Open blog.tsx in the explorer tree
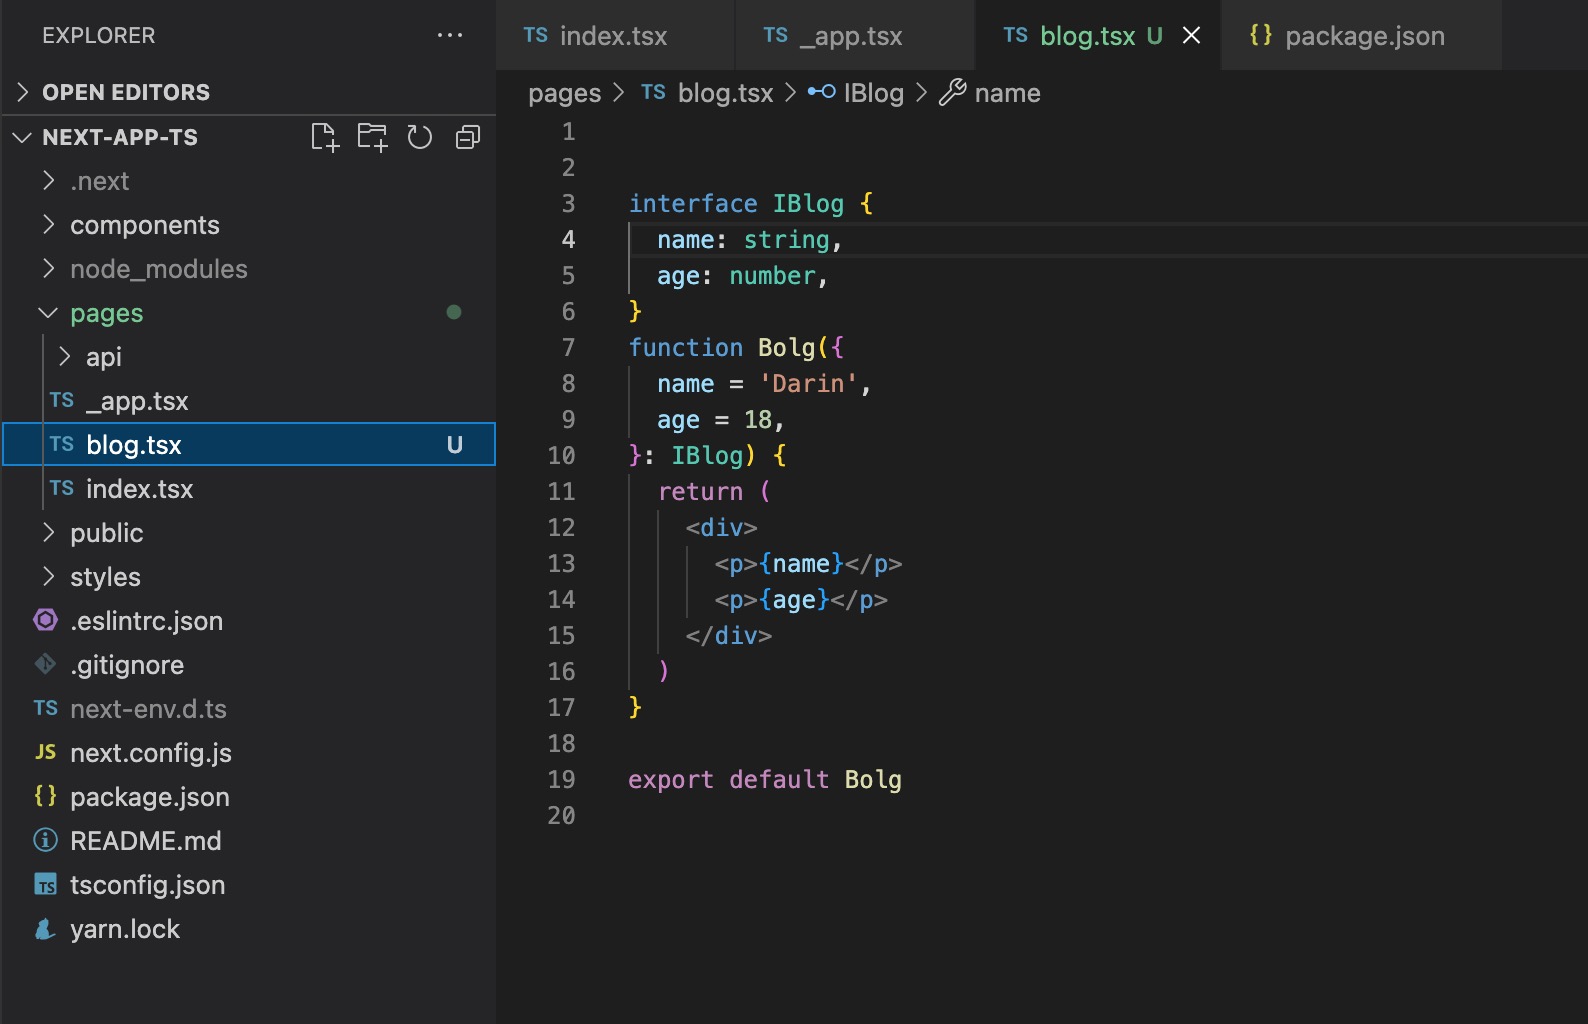 [x=249, y=445]
